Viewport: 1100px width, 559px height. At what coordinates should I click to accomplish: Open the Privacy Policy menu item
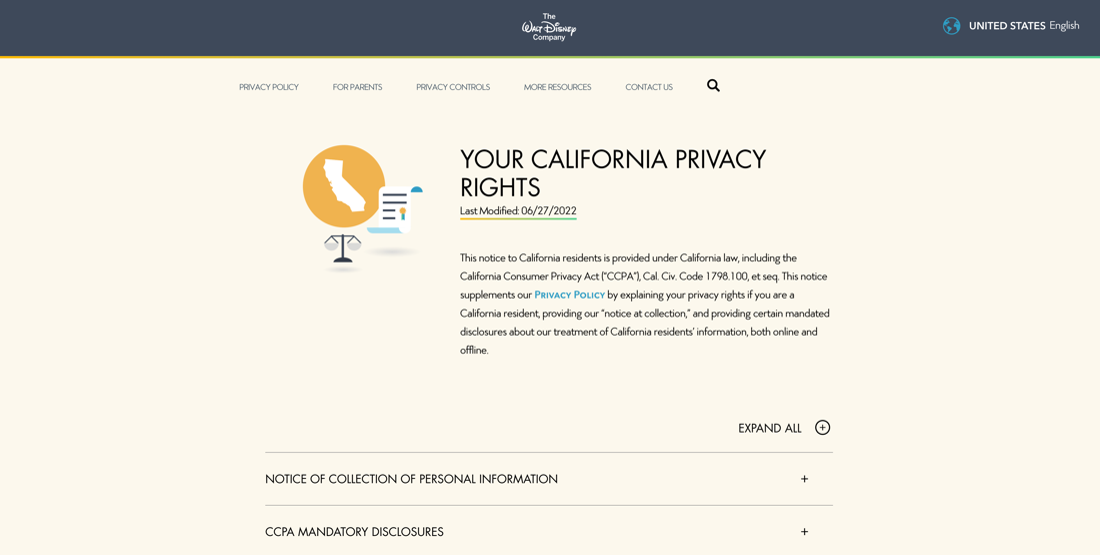click(x=269, y=87)
